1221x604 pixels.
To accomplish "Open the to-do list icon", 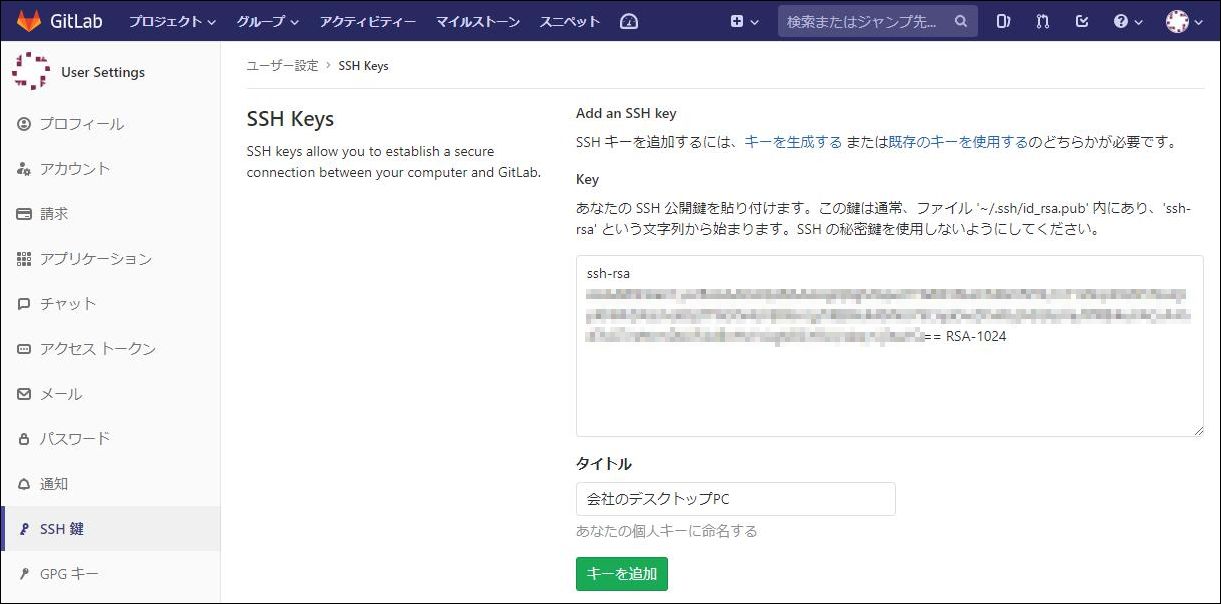I will tap(1081, 21).
